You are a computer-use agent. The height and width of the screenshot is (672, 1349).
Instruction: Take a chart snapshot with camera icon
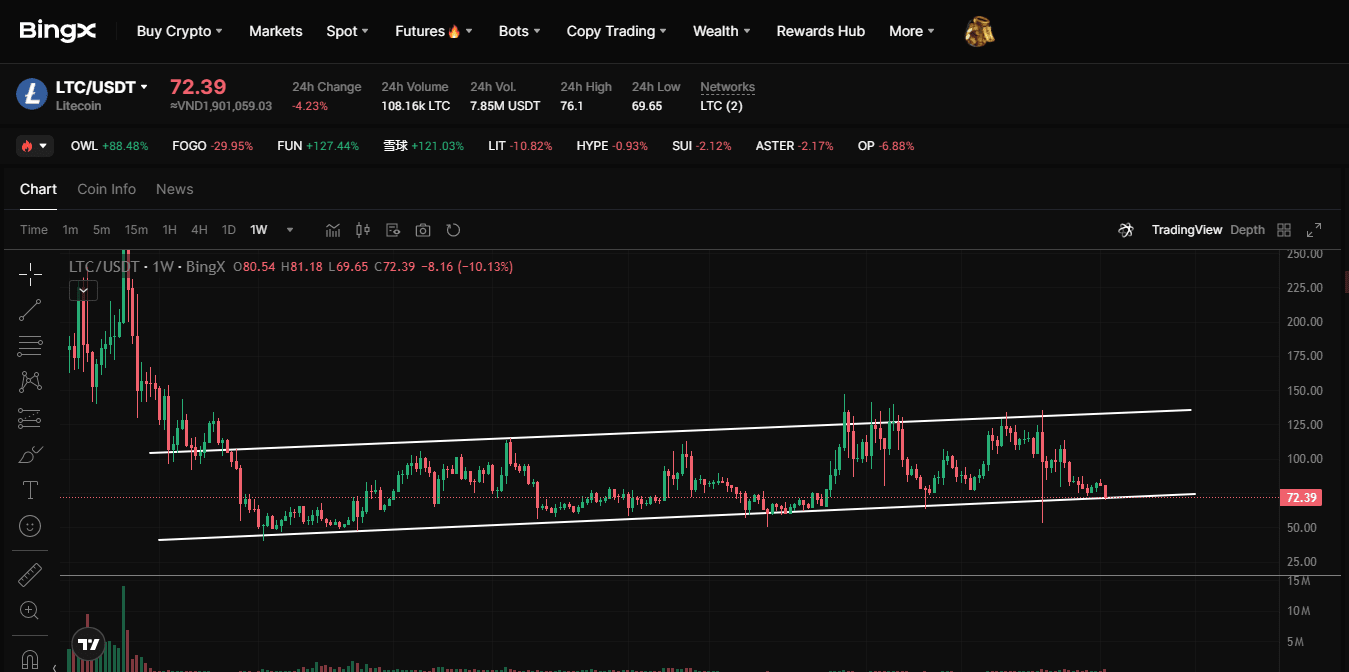click(x=422, y=229)
